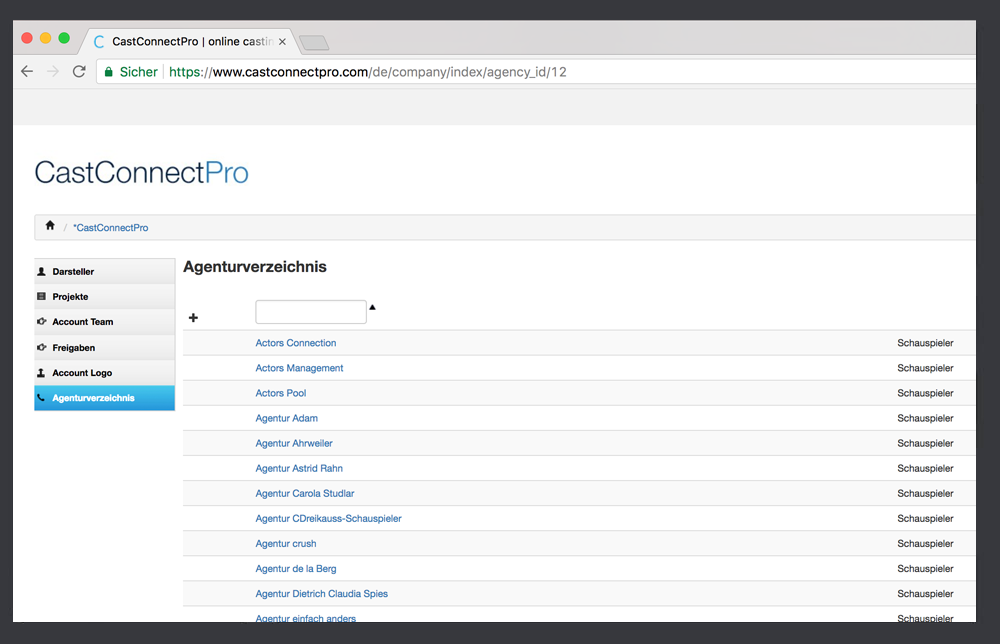
Task: Open Agentur Adam link
Action: coord(286,418)
